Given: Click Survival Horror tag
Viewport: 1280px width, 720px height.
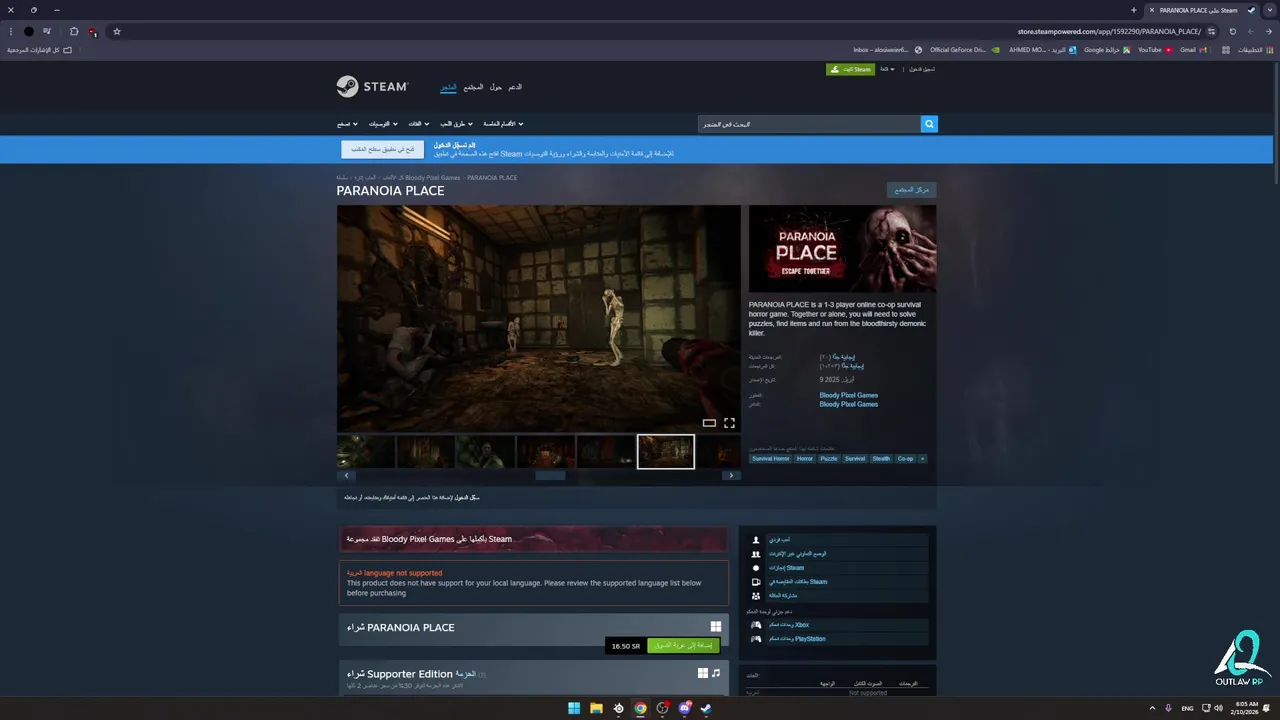Looking at the screenshot, I should (771, 459).
